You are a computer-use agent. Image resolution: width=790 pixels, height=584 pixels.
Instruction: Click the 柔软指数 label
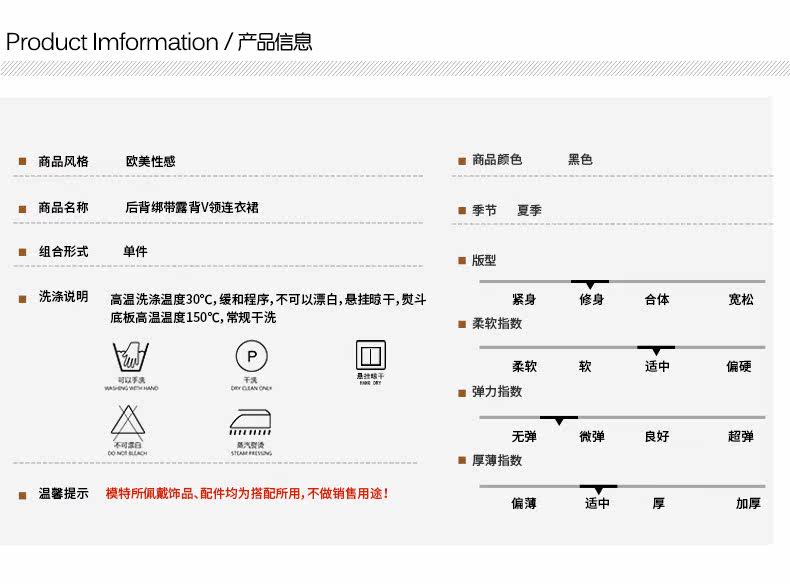click(x=497, y=323)
